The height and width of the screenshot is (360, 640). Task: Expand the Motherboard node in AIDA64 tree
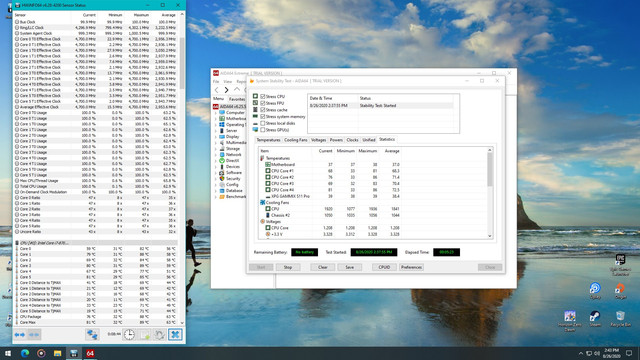point(216,119)
